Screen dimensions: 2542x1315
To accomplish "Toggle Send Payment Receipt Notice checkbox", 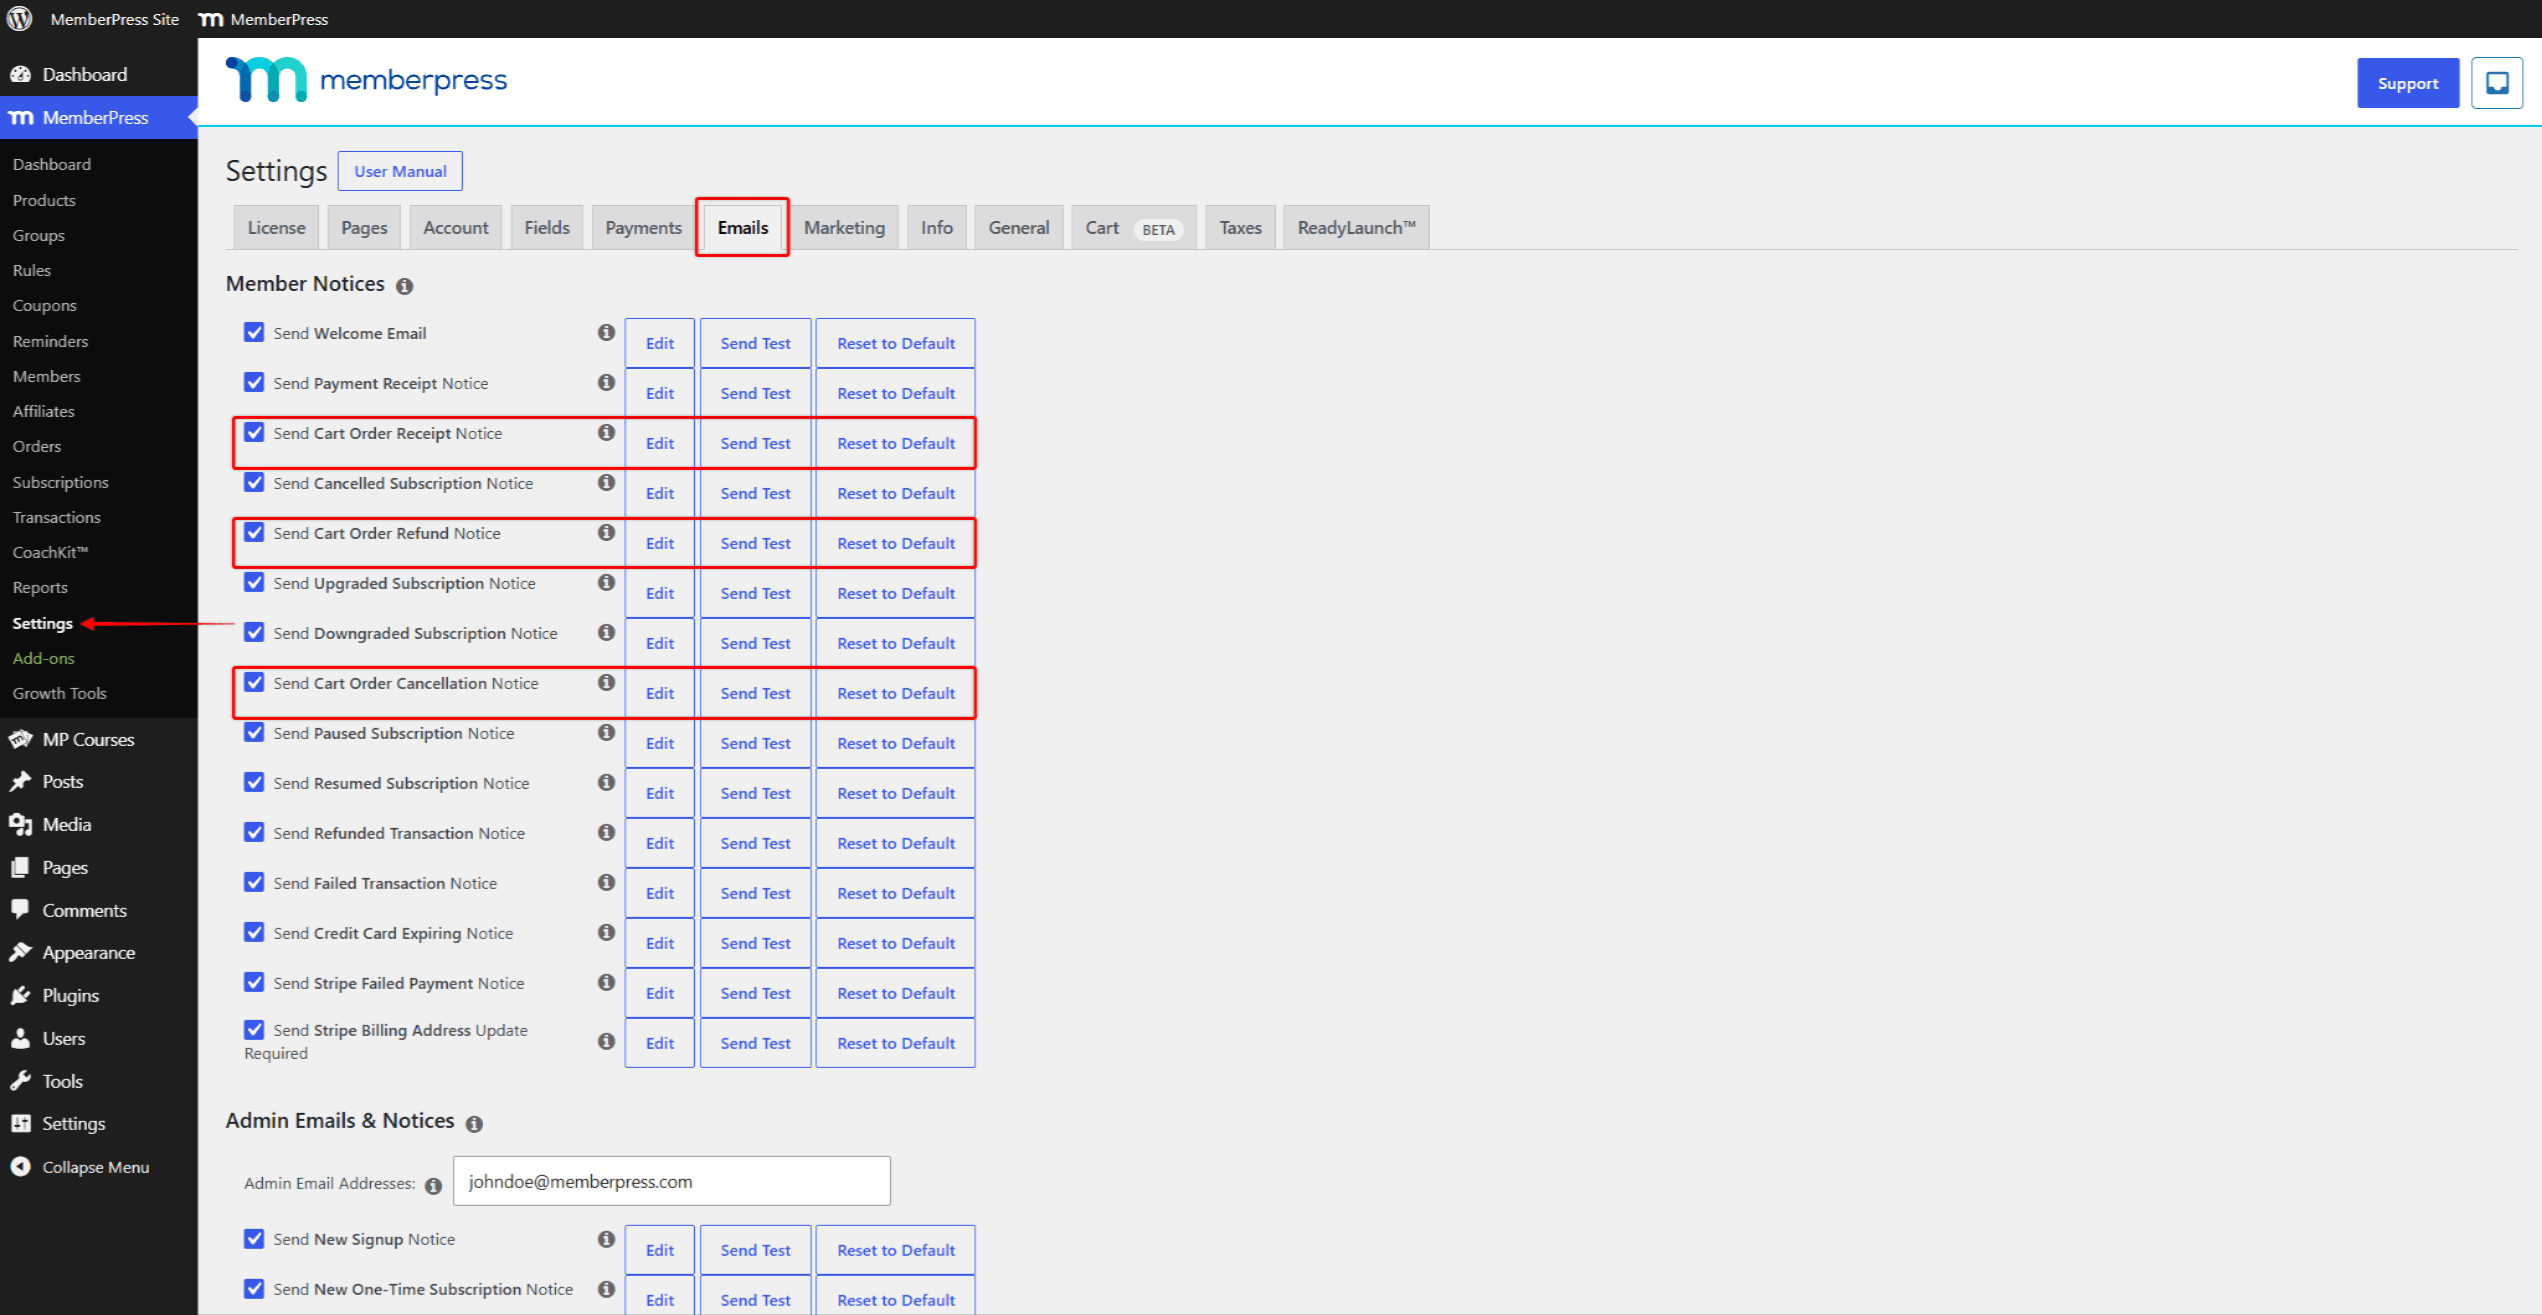I will [254, 383].
